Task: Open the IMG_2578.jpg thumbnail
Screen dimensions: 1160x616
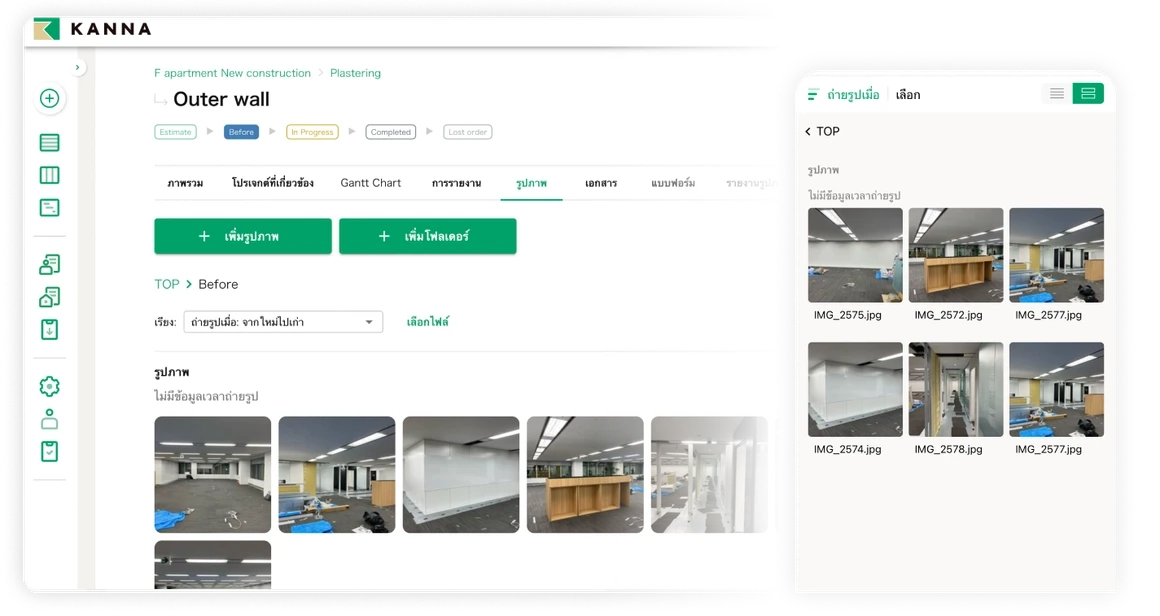Action: pos(956,389)
